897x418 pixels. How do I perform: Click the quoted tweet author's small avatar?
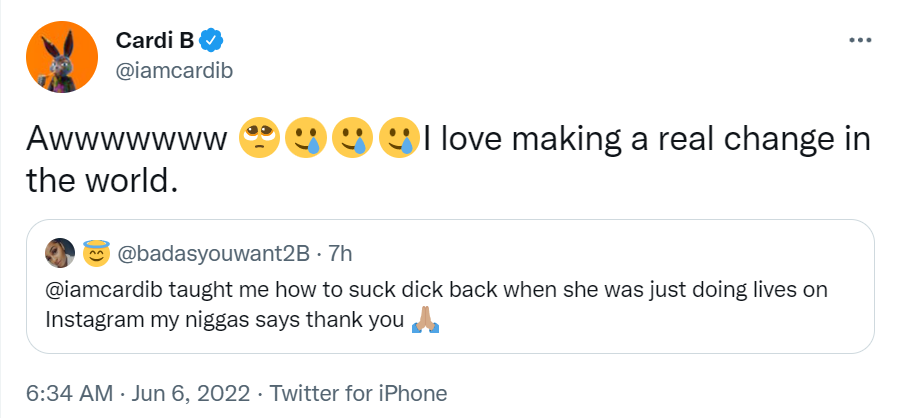59,254
